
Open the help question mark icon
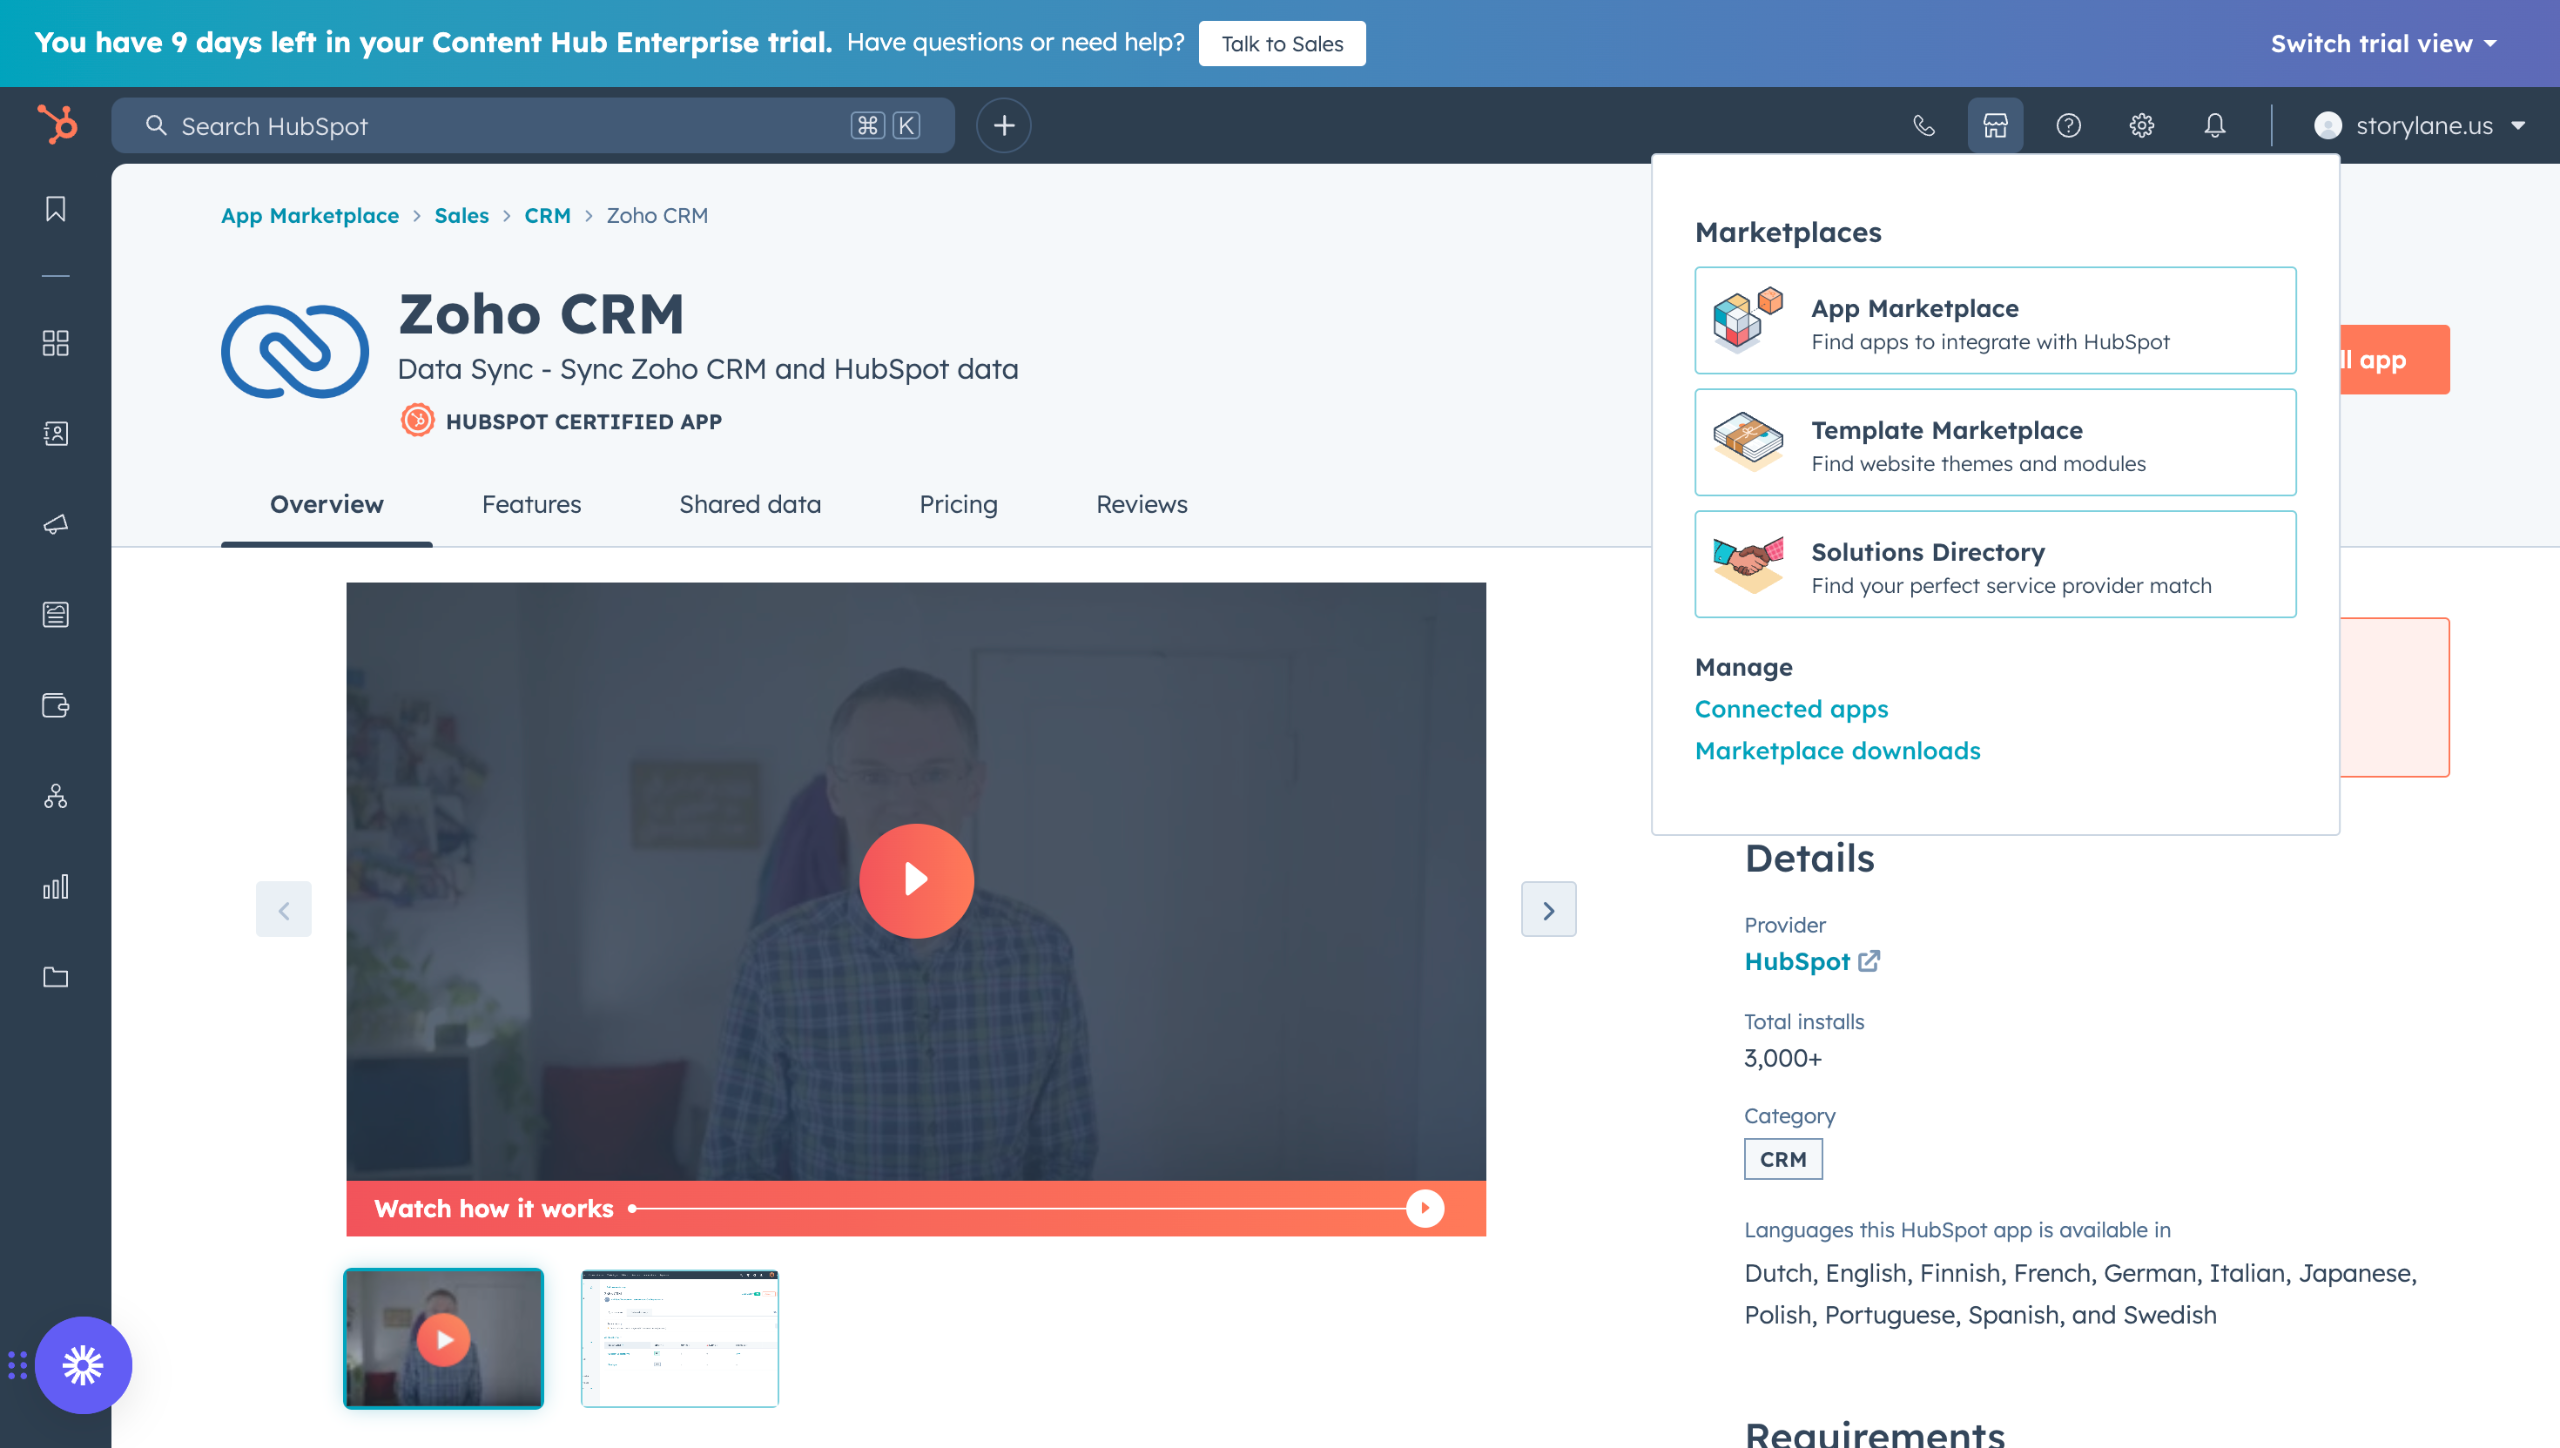[2068, 125]
